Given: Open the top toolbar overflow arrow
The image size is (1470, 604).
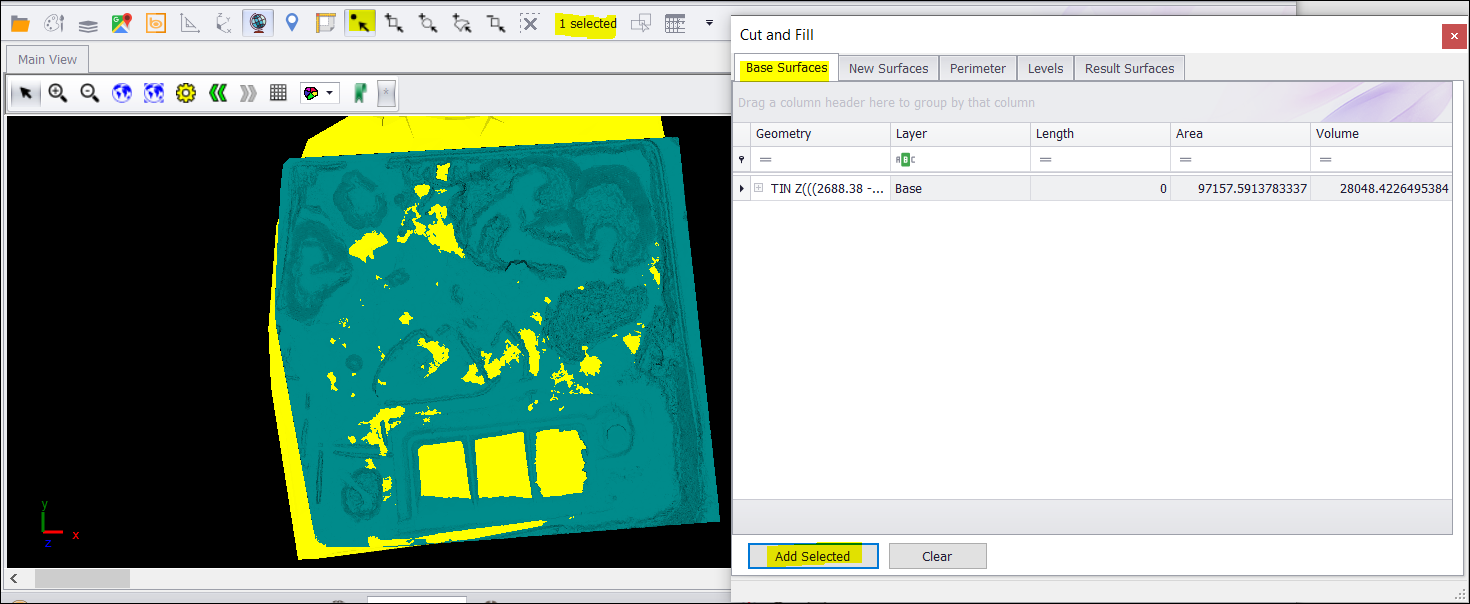Looking at the screenshot, I should (709, 23).
